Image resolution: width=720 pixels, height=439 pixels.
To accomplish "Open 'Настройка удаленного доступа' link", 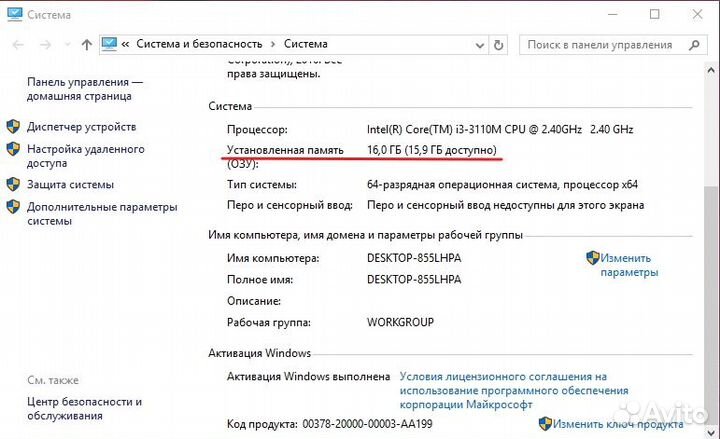I will coord(86,156).
